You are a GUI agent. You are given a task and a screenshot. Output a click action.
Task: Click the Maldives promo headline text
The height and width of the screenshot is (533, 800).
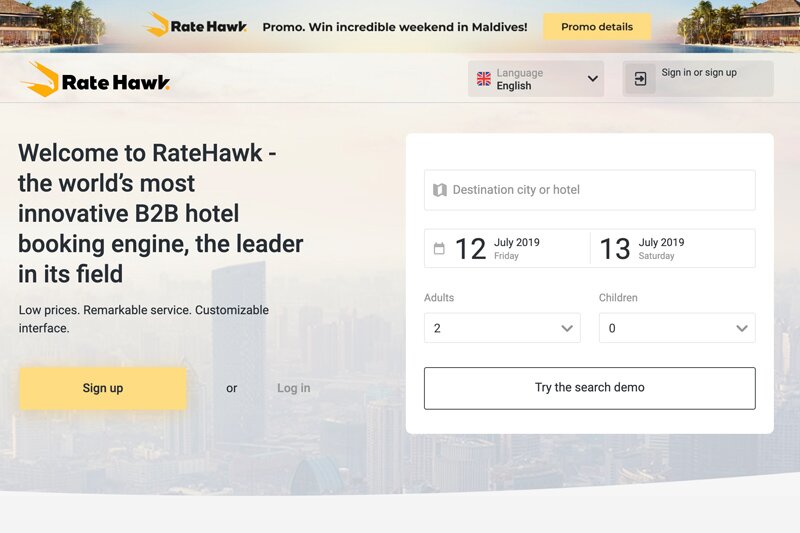click(x=395, y=27)
